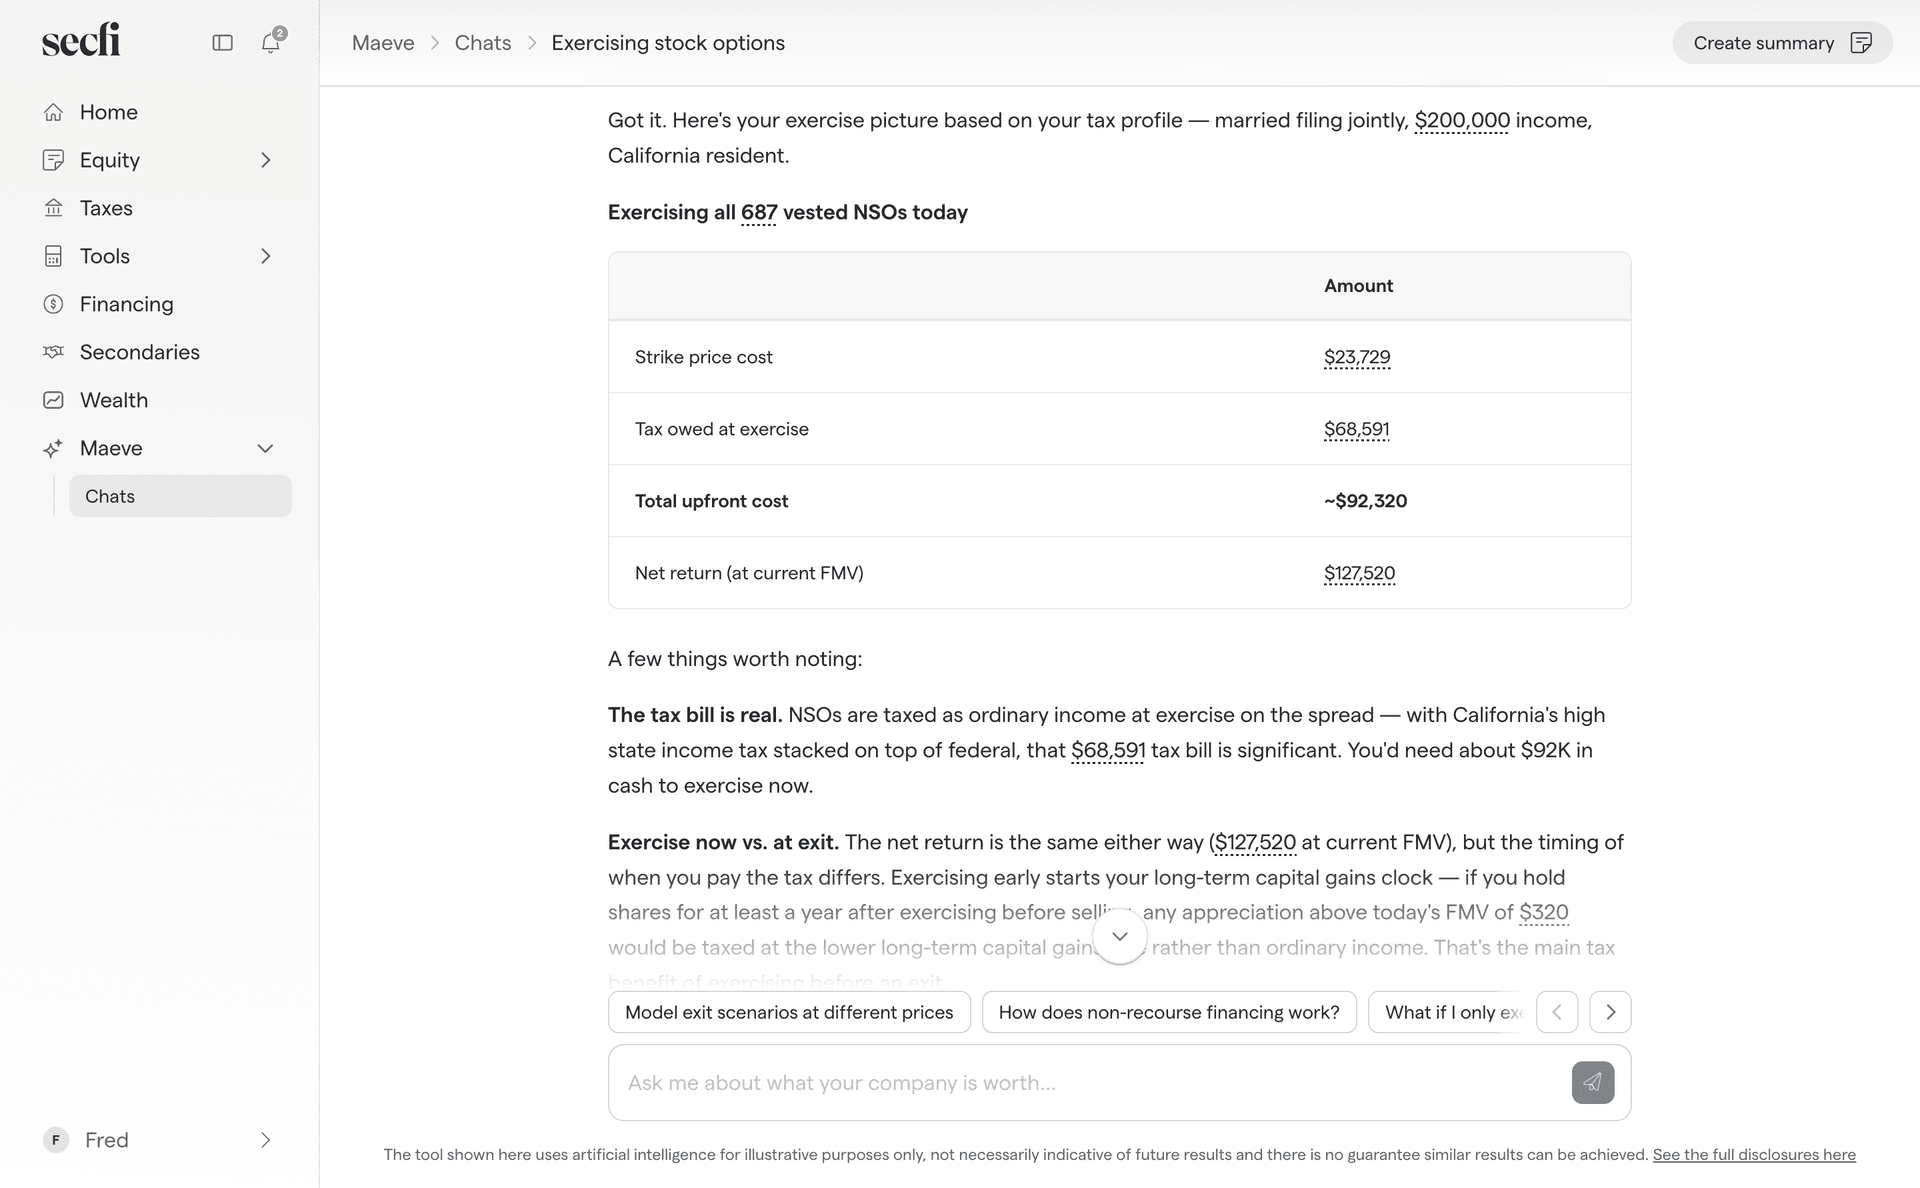Click the $200,000 income figure
The height and width of the screenshot is (1188, 1920).
[x=1462, y=120]
